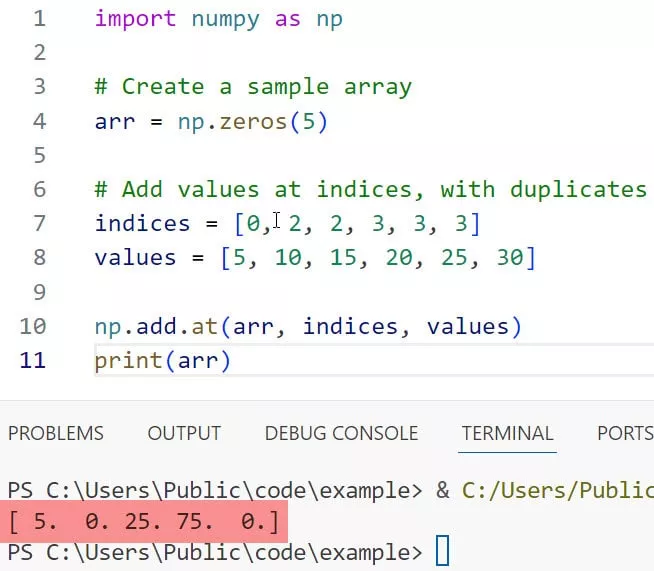Click line number 7 in the gutter
The image size is (654, 571).
(38, 223)
